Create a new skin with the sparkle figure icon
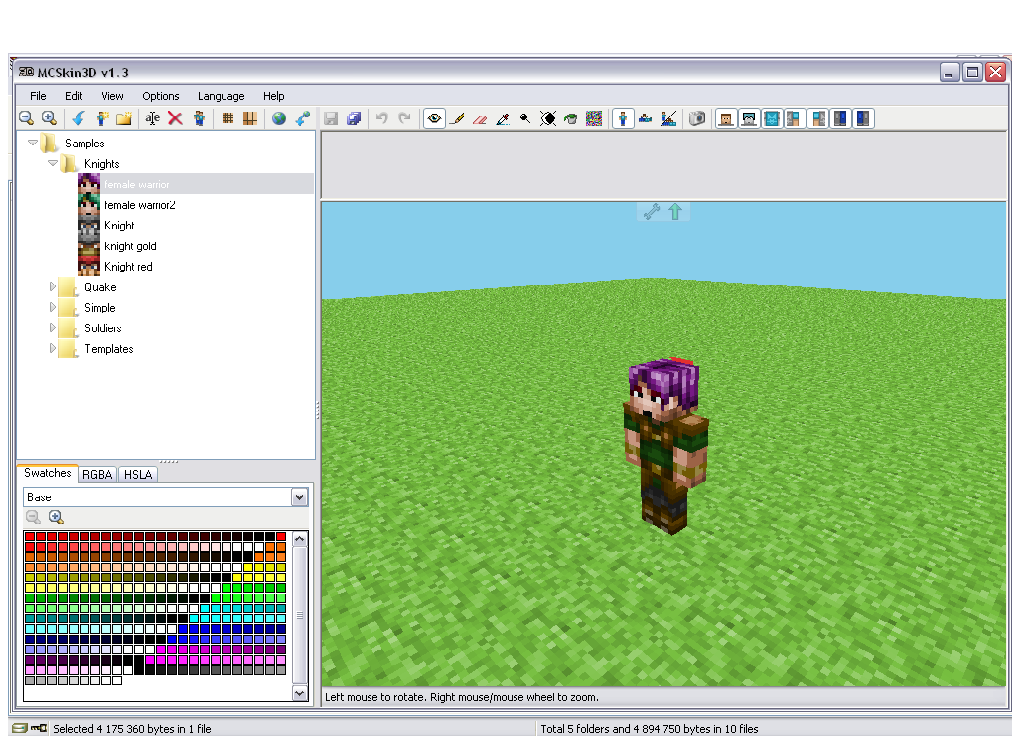 coord(102,118)
